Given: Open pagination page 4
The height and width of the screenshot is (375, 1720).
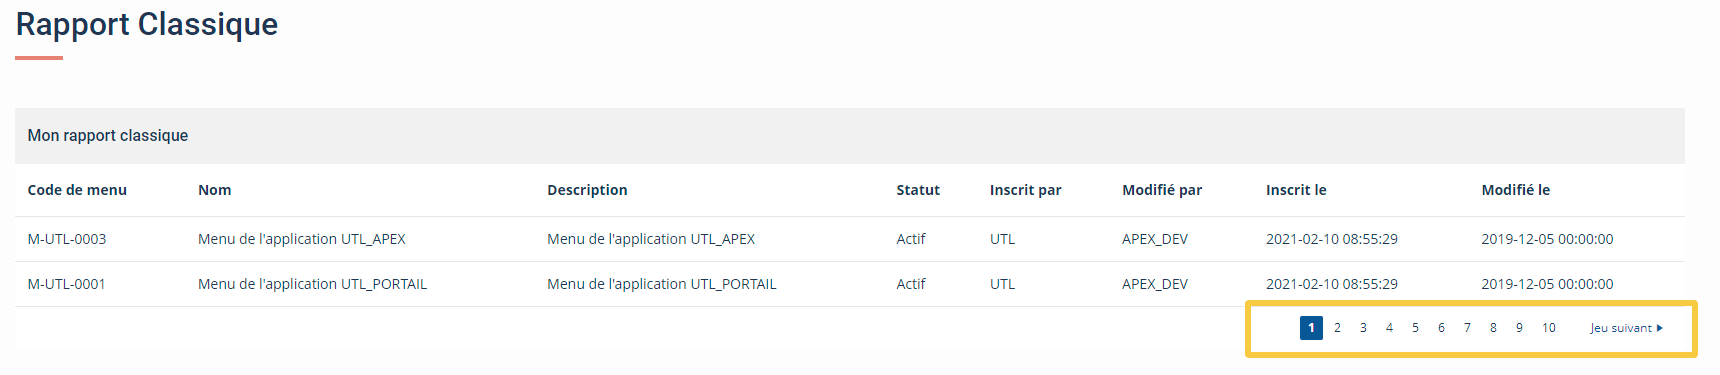Looking at the screenshot, I should point(1389,328).
